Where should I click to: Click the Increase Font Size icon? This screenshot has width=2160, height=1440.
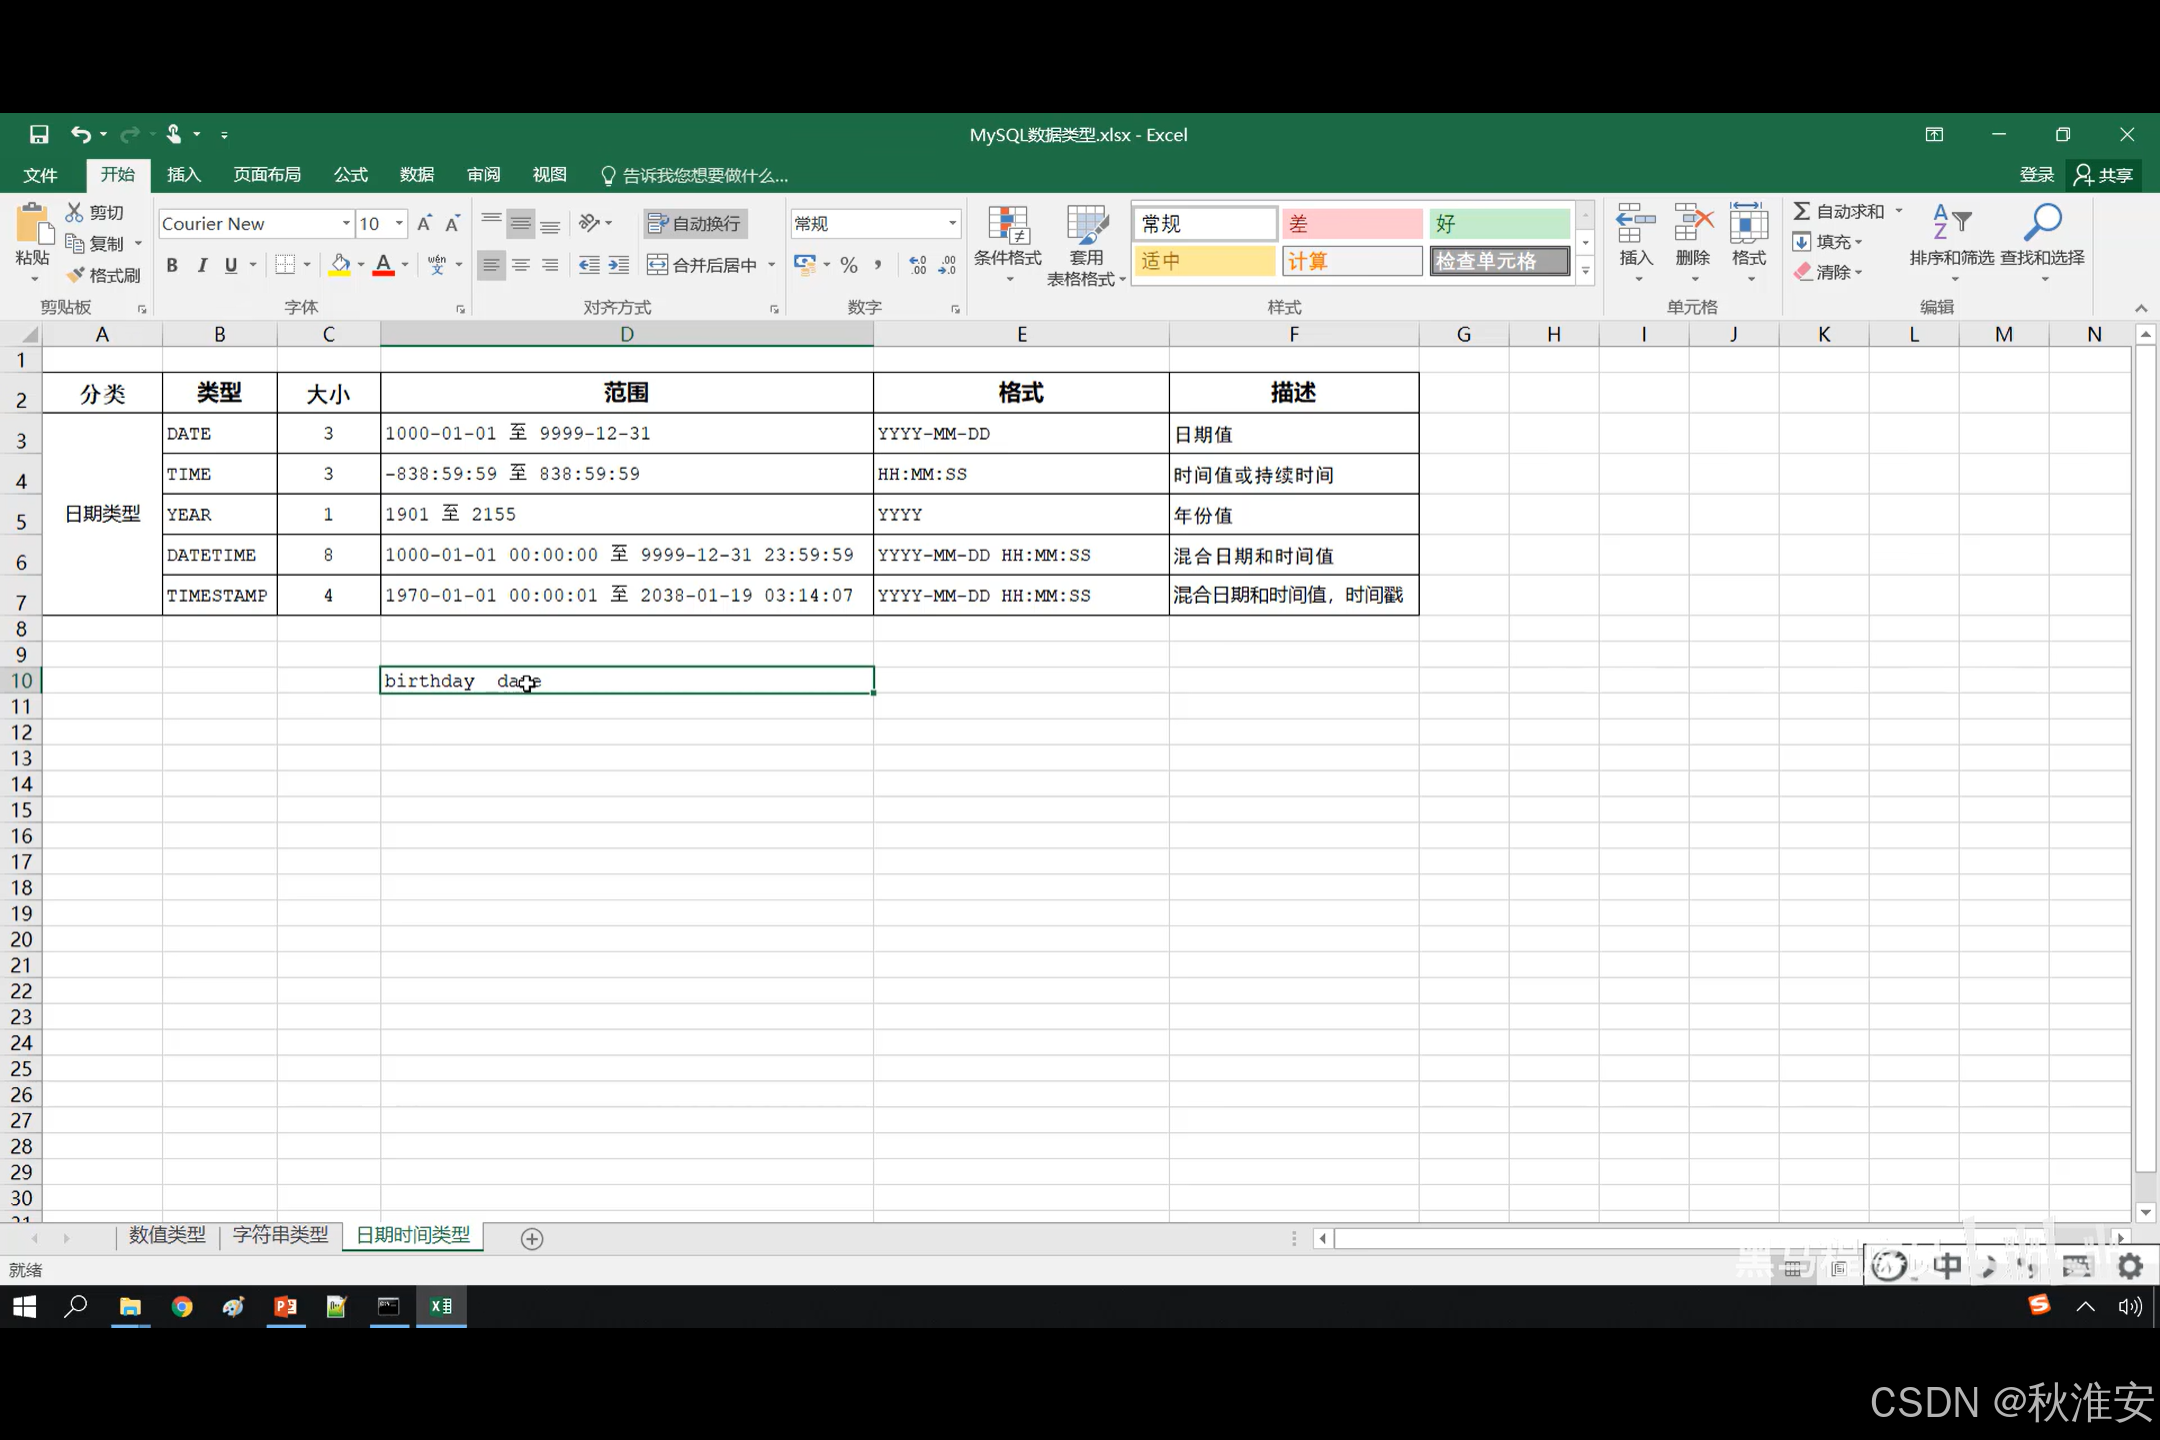click(x=424, y=224)
